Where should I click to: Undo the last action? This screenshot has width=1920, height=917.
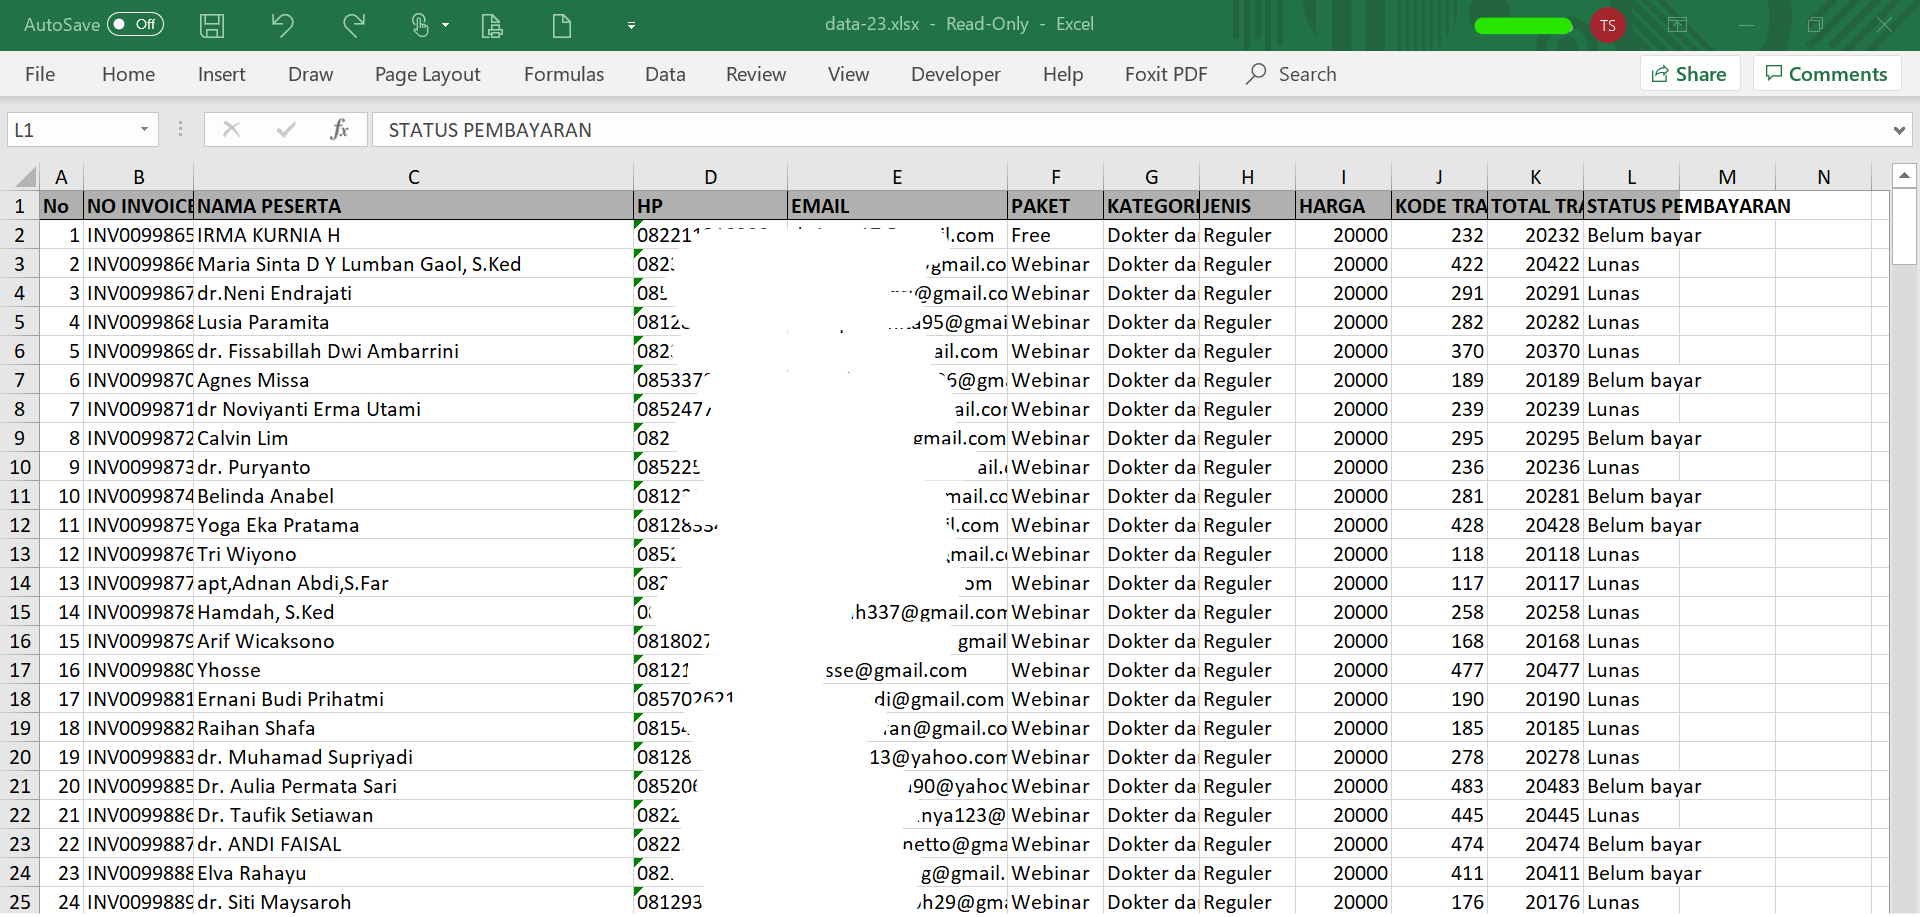(x=282, y=25)
